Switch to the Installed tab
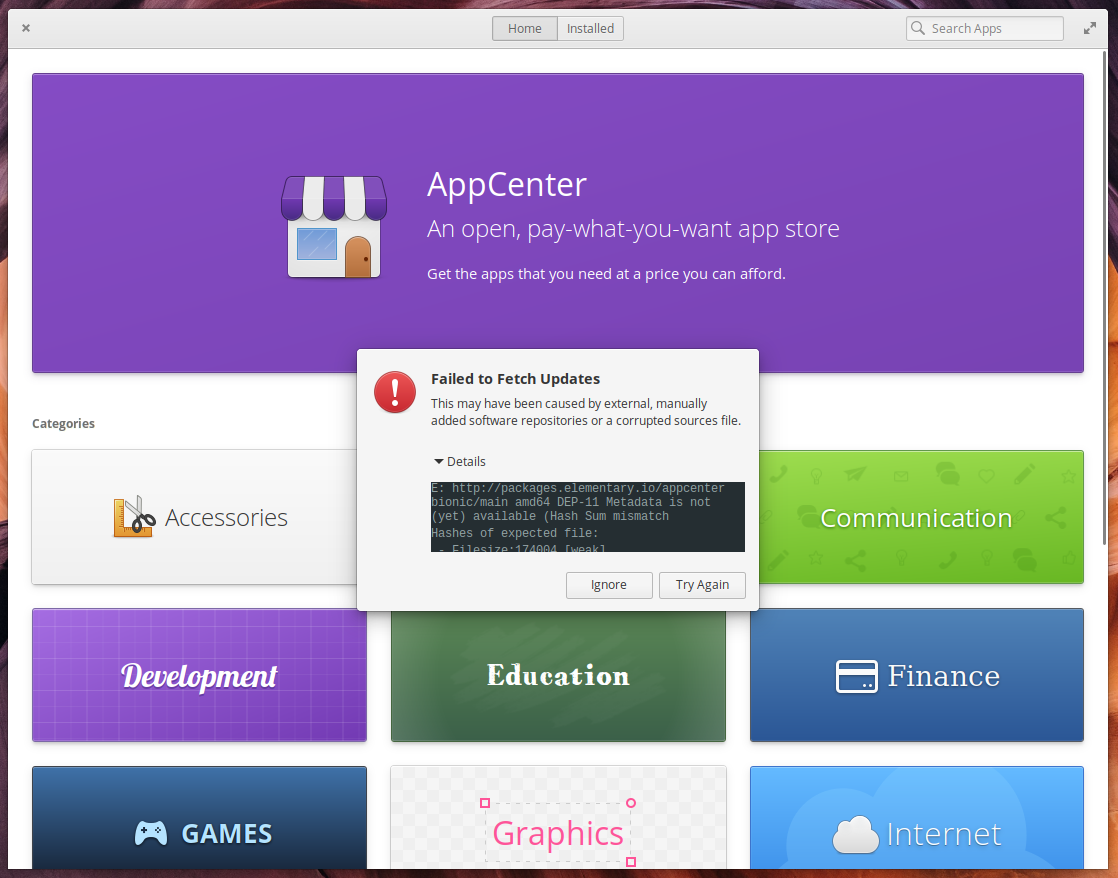The height and width of the screenshot is (878, 1118). point(590,29)
